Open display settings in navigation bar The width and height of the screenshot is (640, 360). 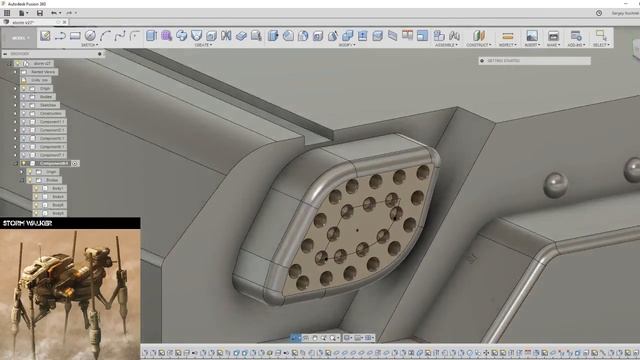pyautogui.click(x=347, y=338)
